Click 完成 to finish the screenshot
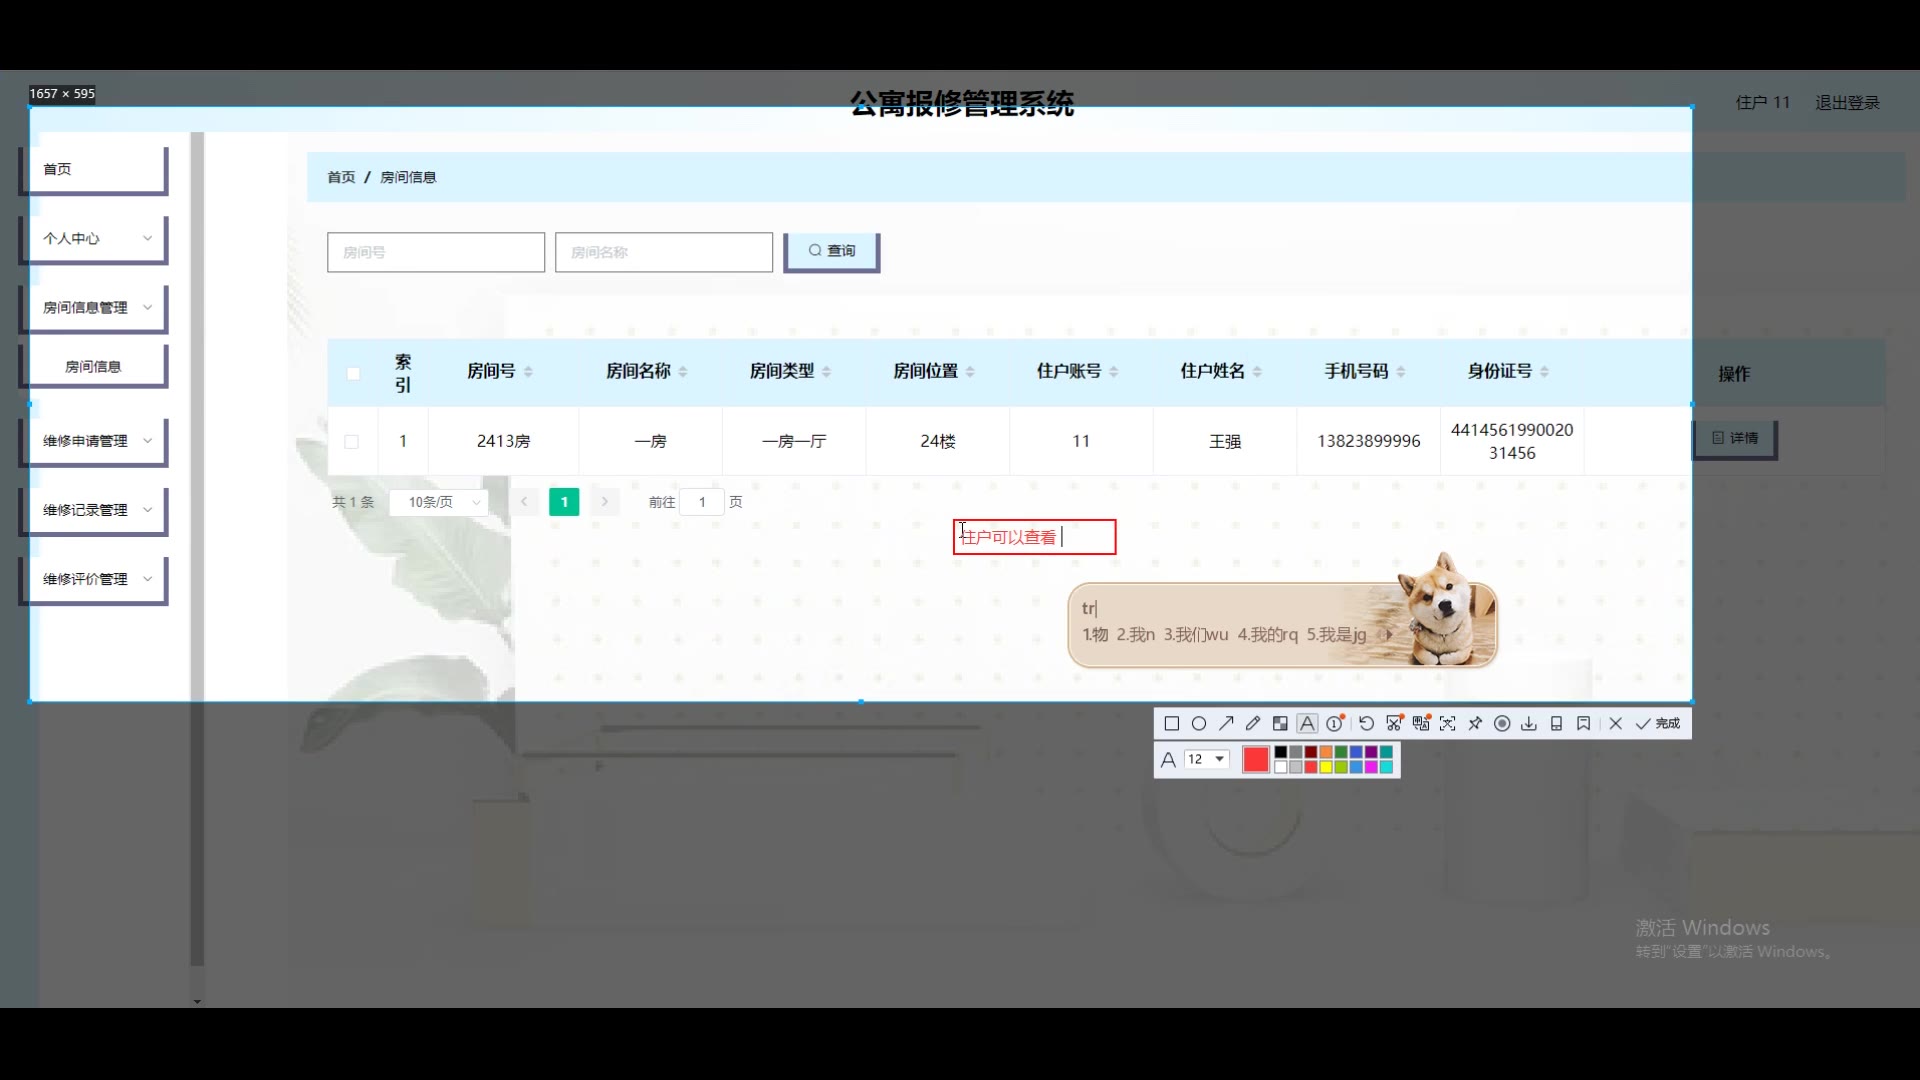Viewport: 1920px width, 1080px height. 1658,724
